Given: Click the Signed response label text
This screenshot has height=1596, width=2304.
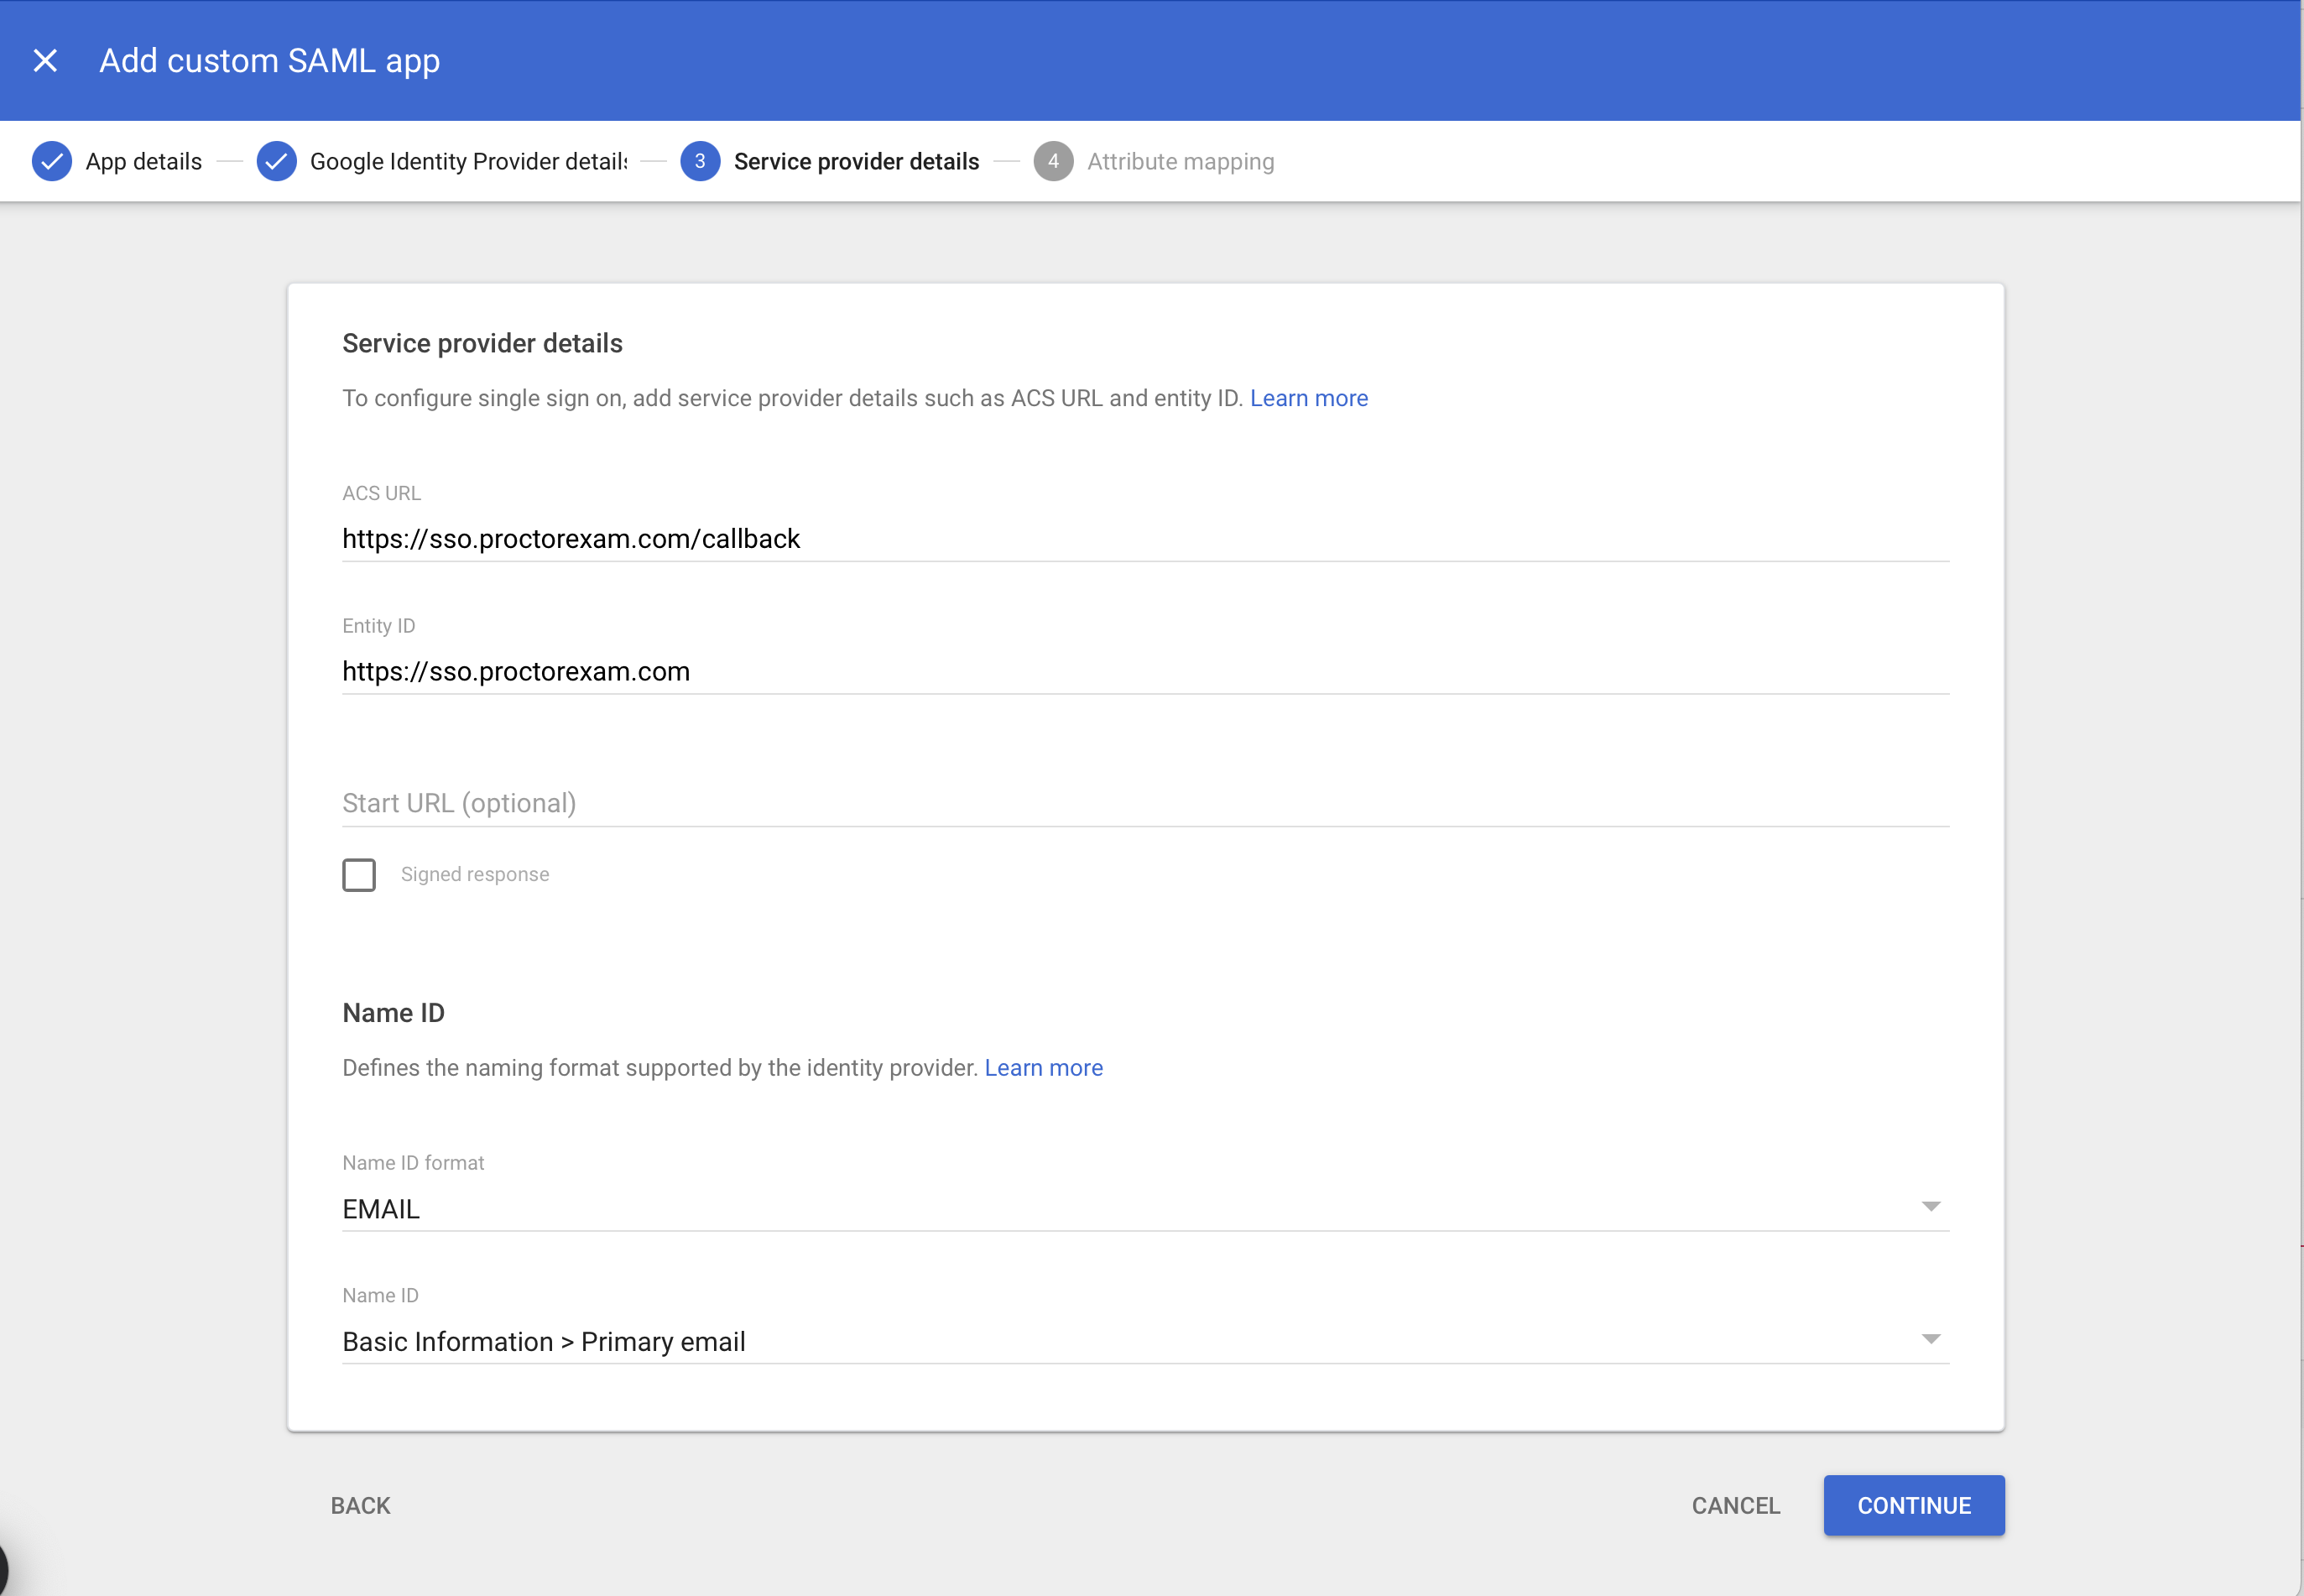Looking at the screenshot, I should (x=475, y=875).
